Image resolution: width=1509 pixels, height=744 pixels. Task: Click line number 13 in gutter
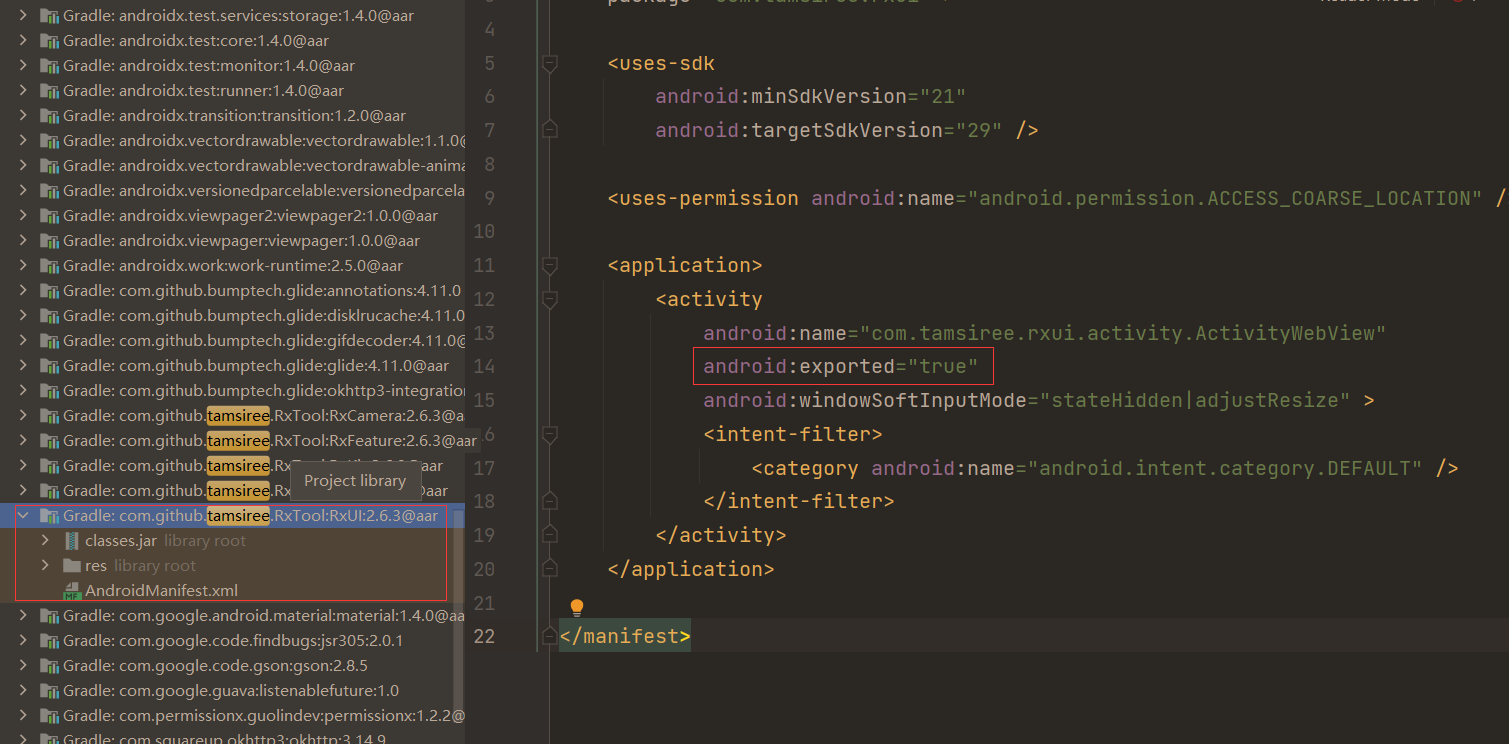tap(484, 333)
